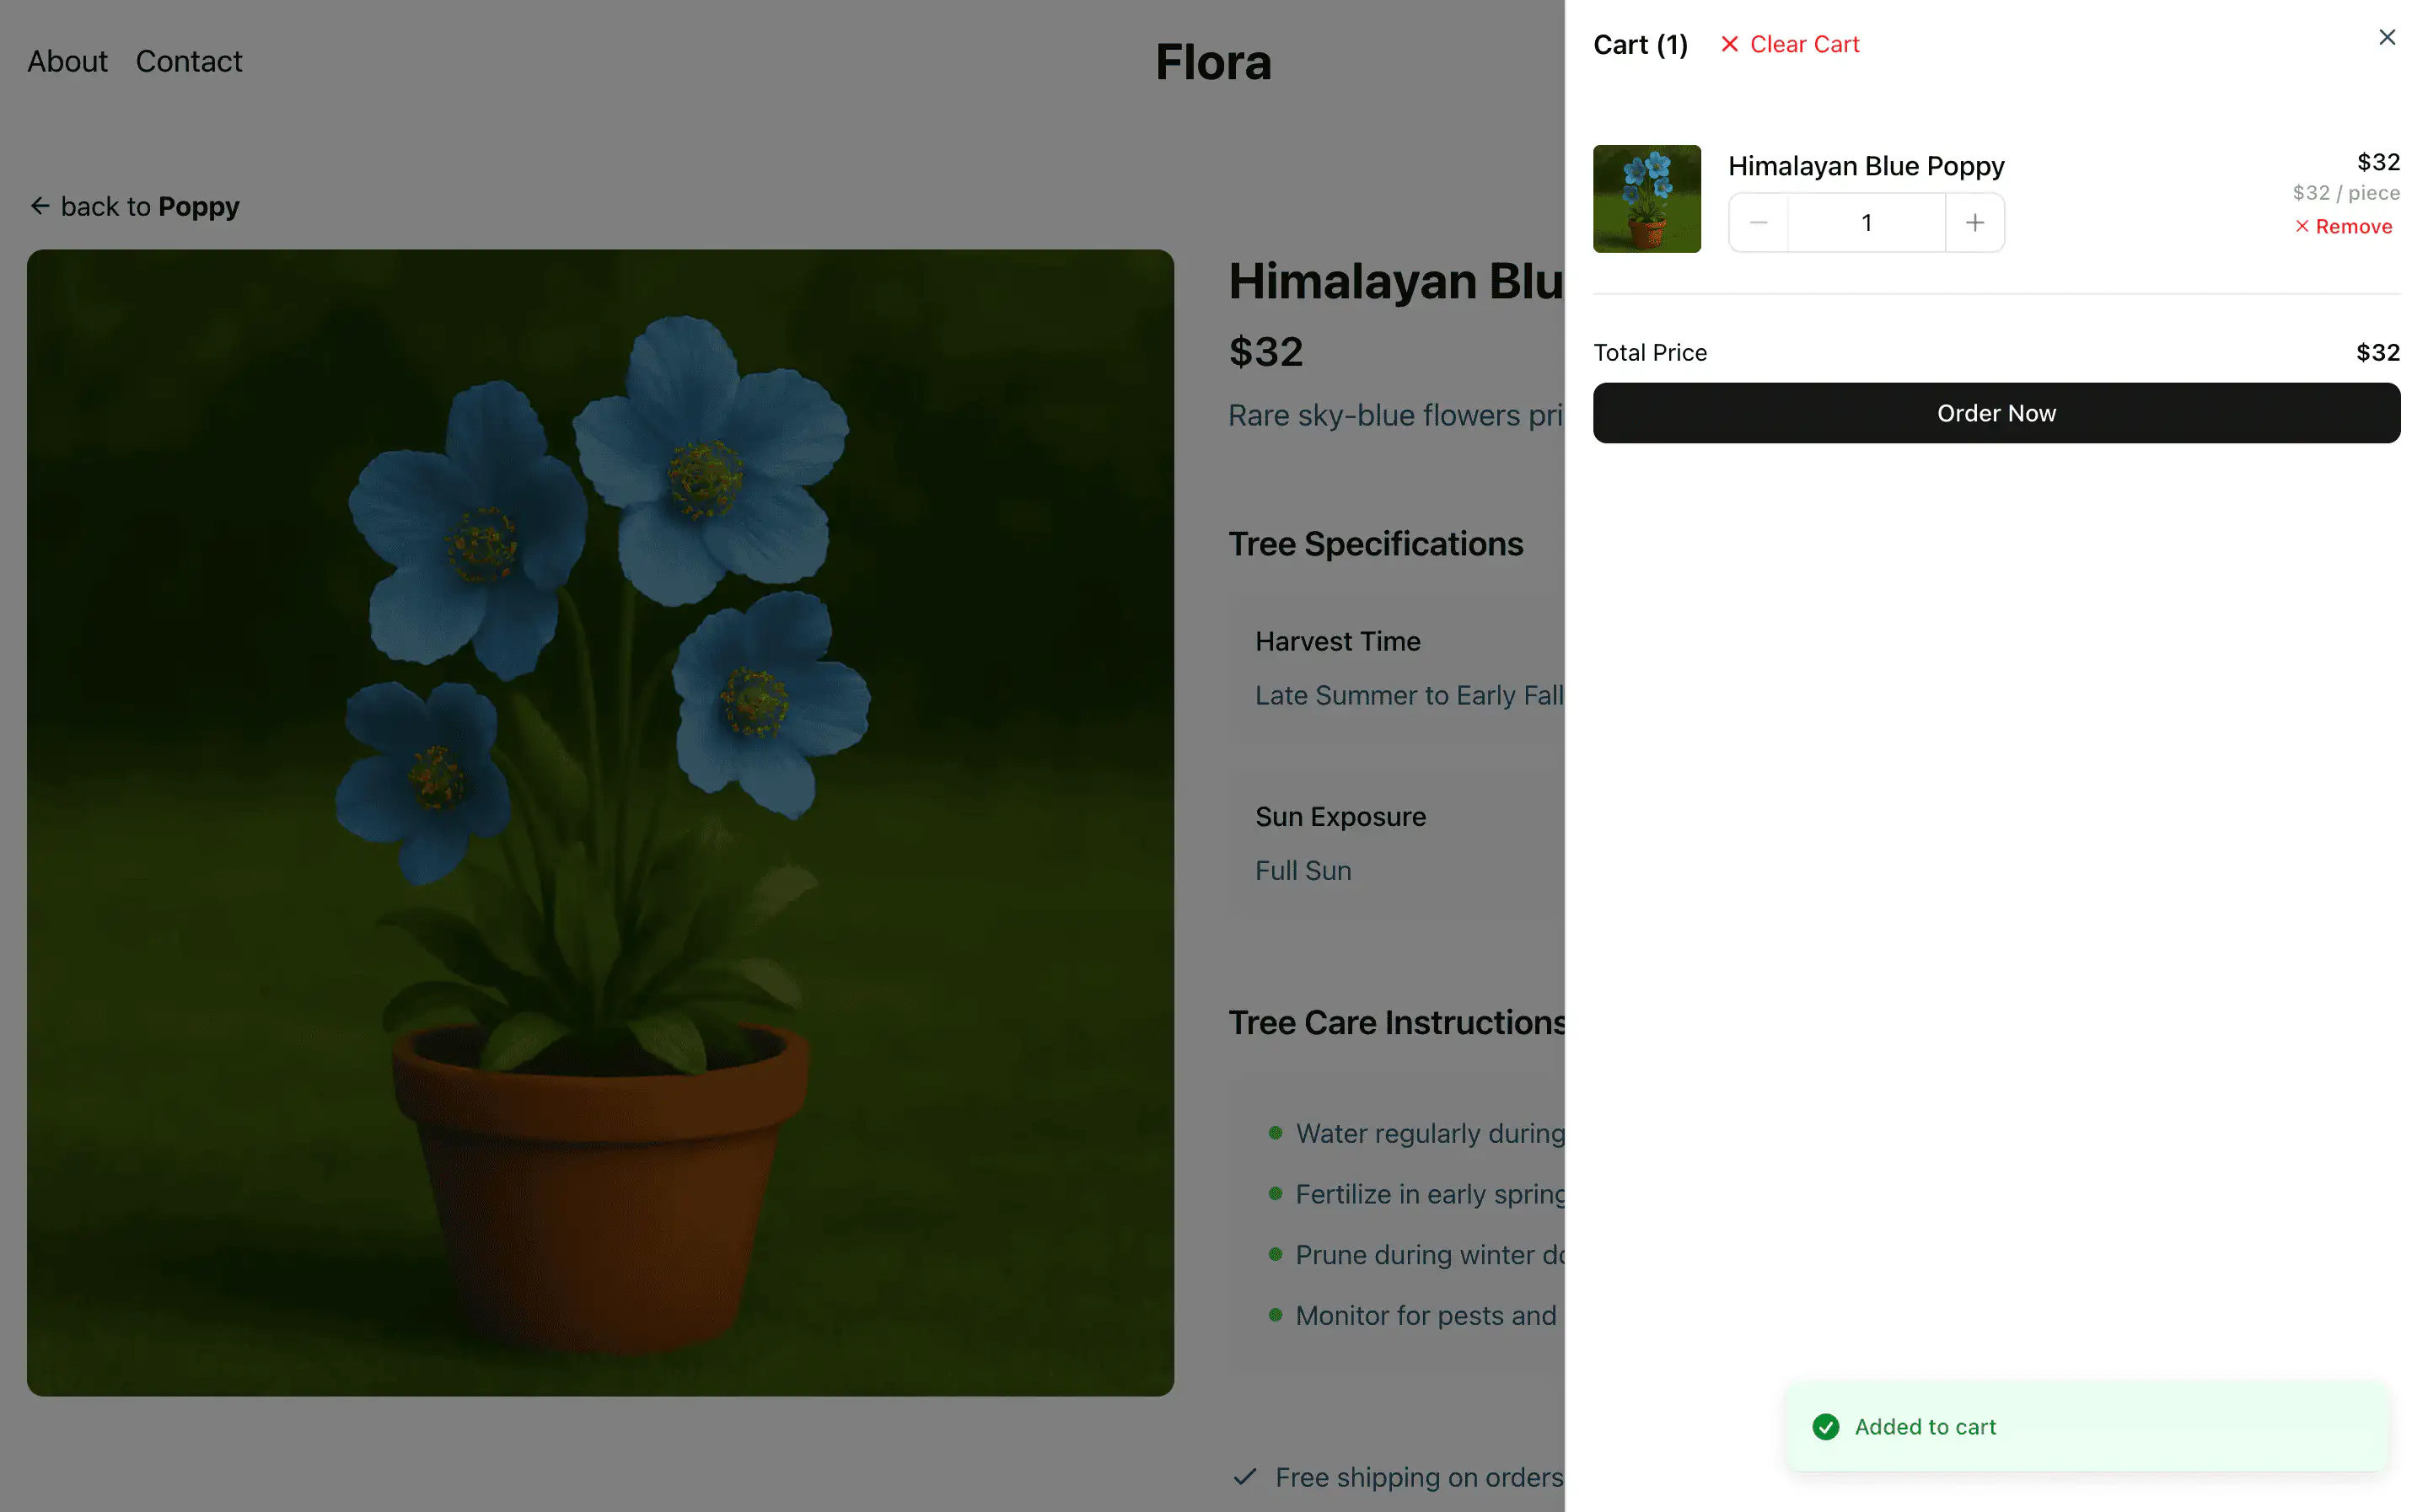Click the large poppy product photo
The width and height of the screenshot is (2428, 1512).
[600, 822]
